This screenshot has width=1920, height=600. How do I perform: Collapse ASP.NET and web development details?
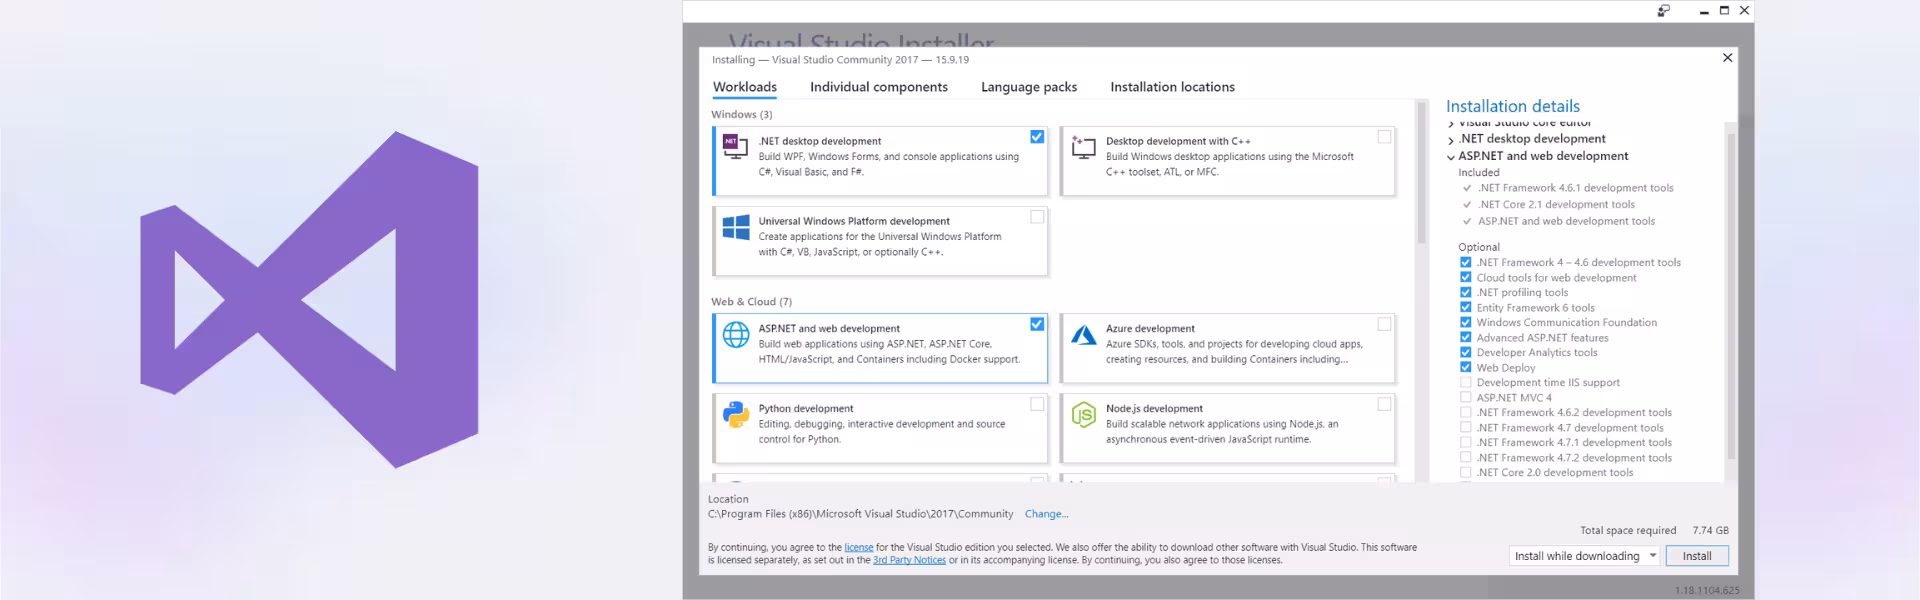point(1451,157)
